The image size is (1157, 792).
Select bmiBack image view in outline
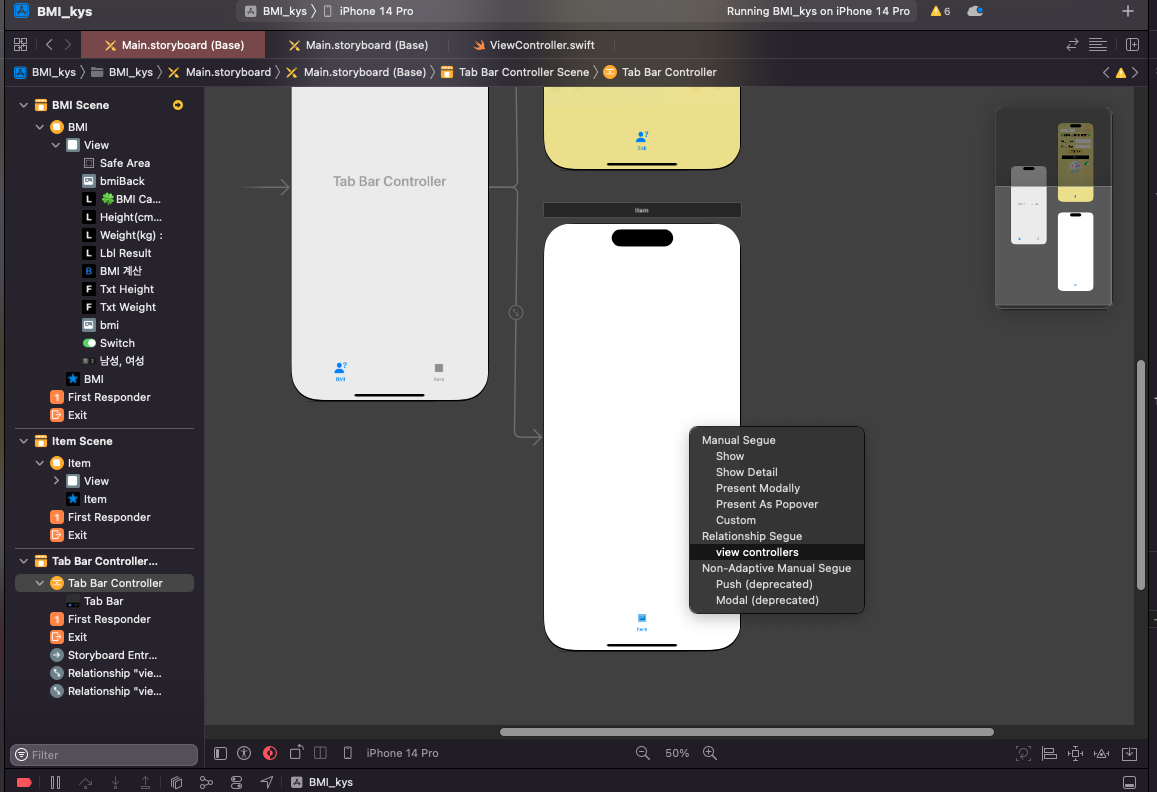122,181
